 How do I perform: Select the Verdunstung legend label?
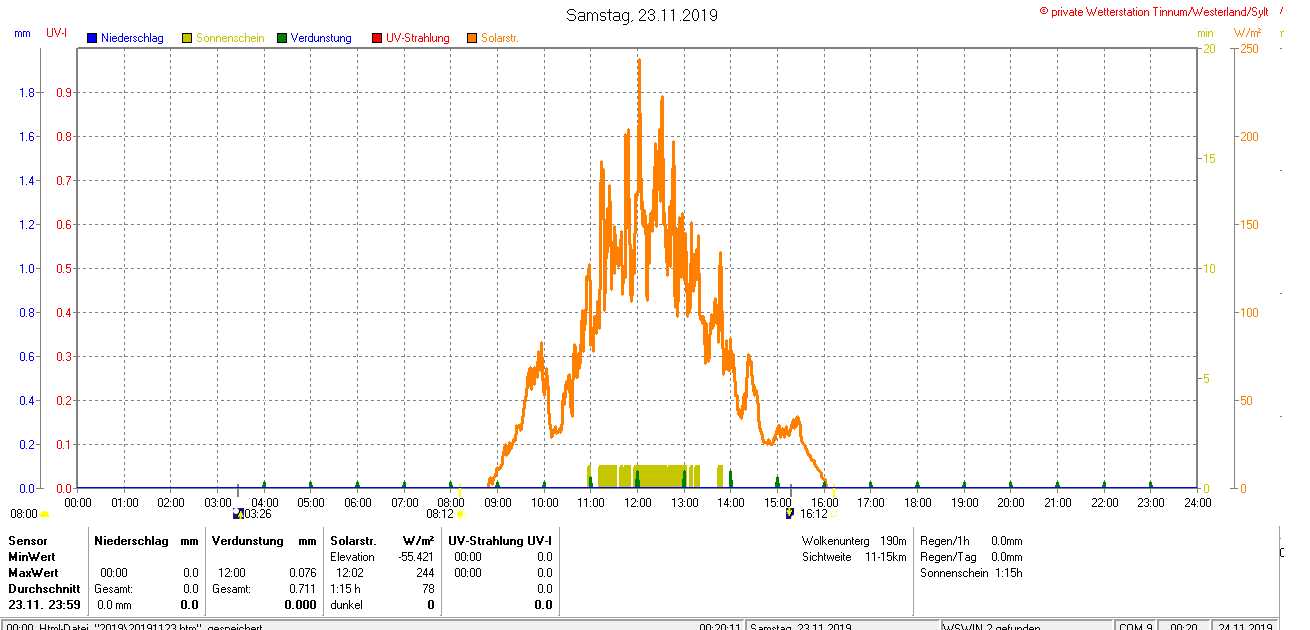point(321,38)
